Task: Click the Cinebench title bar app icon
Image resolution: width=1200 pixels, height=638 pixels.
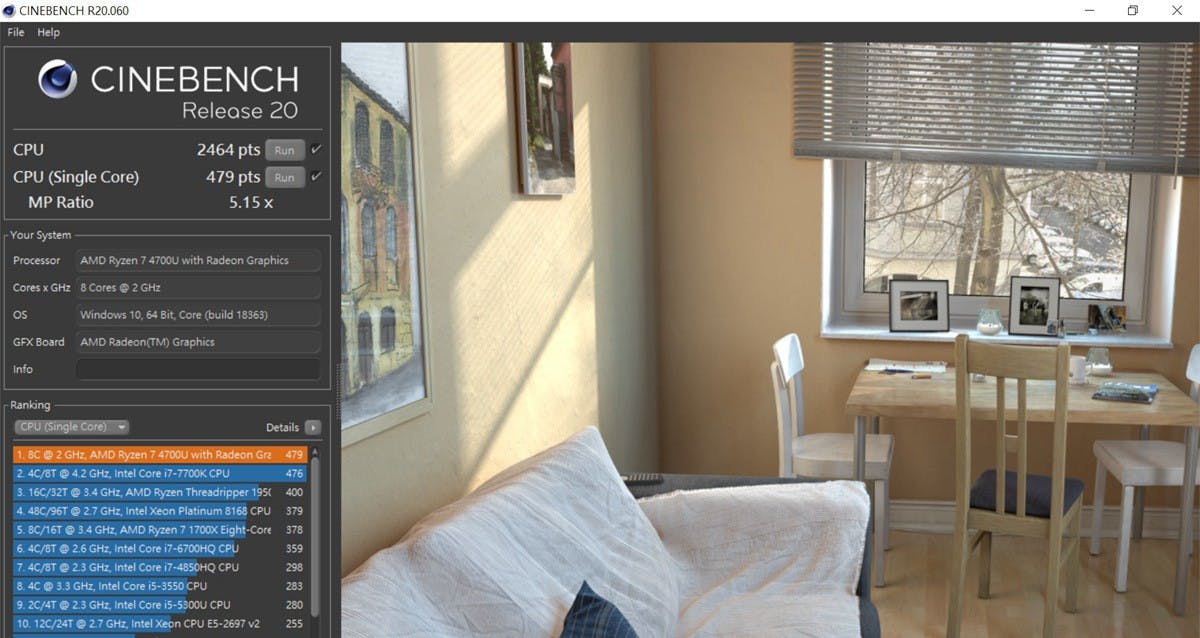Action: tap(10, 11)
